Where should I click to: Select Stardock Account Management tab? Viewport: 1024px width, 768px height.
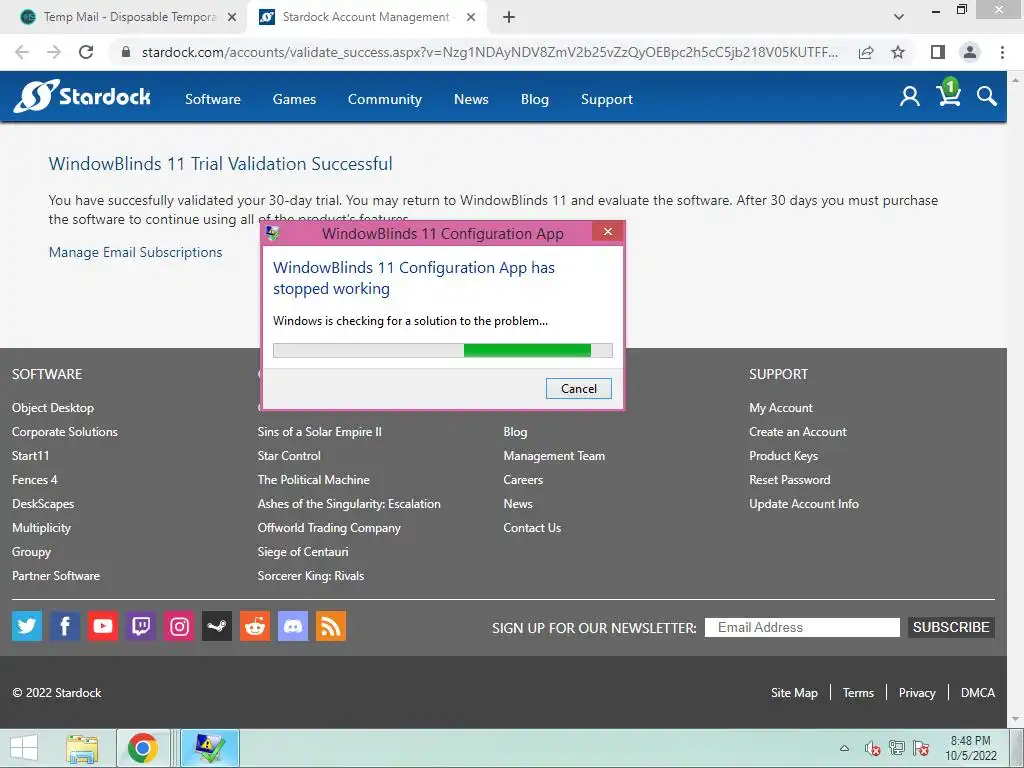[366, 17]
